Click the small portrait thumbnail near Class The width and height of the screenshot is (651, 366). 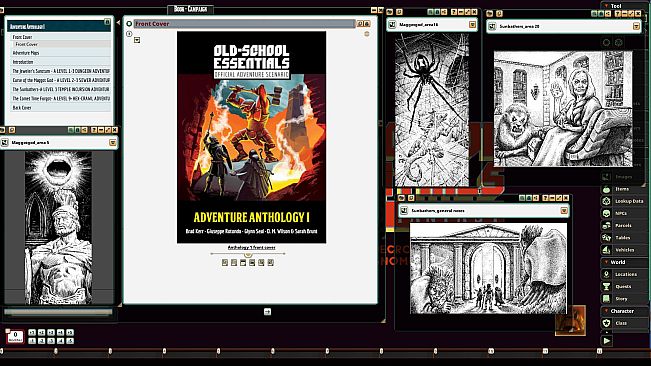click(x=570, y=320)
